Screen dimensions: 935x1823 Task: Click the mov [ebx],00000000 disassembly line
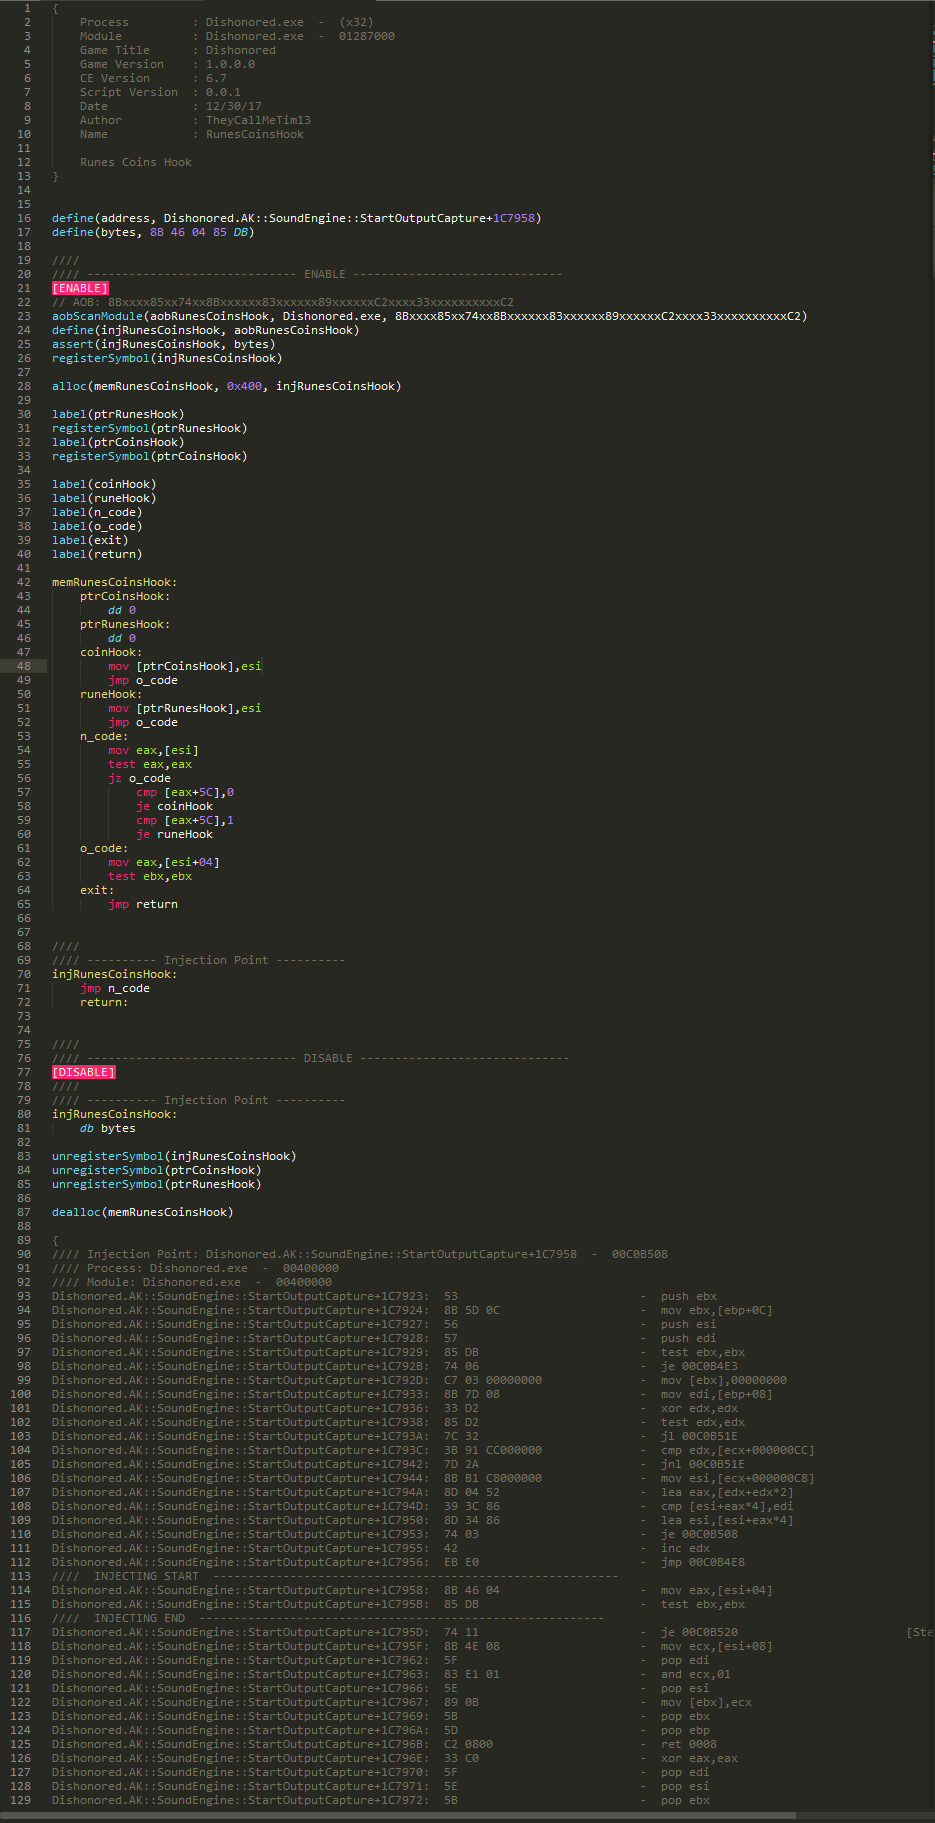[x=419, y=1380]
